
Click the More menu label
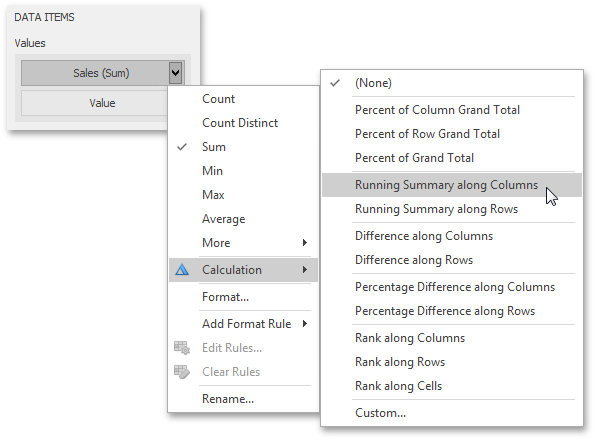pos(216,243)
